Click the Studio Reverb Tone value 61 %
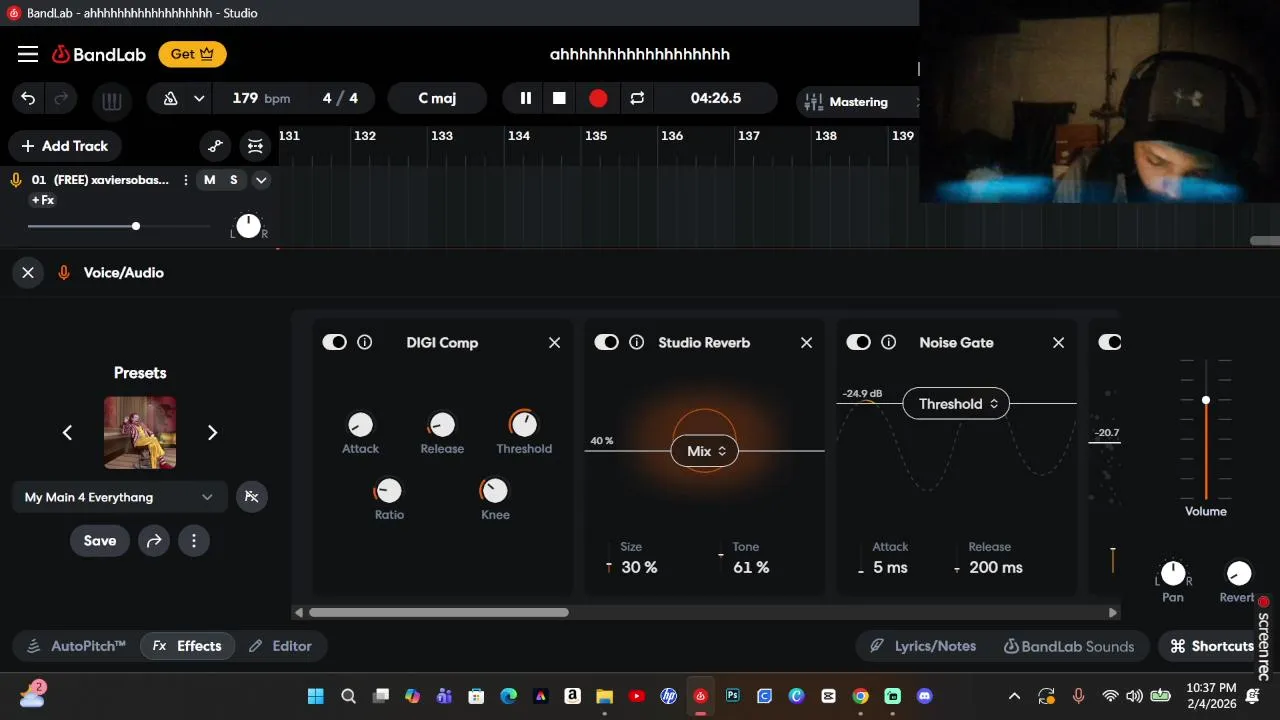Image resolution: width=1280 pixels, height=720 pixels. click(751, 567)
